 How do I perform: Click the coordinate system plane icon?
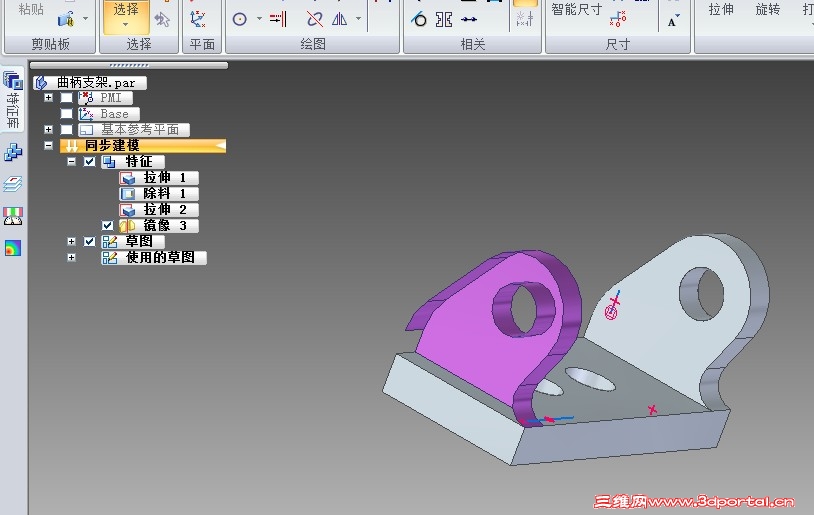(197, 19)
